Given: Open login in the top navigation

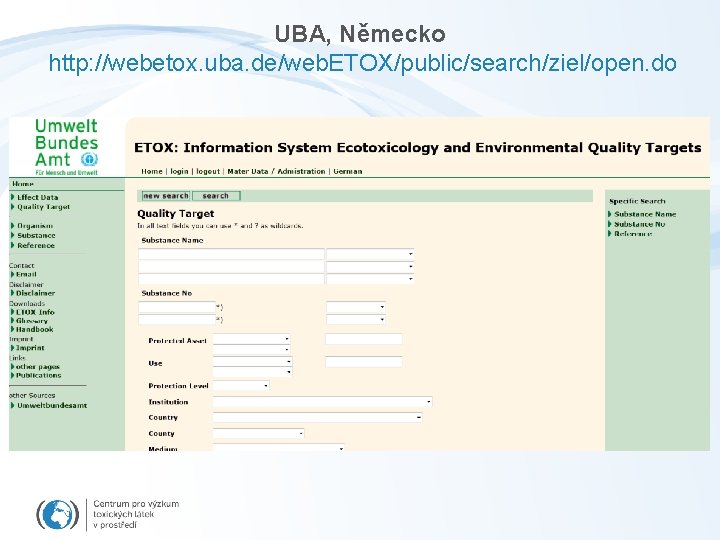Looking at the screenshot, I should tap(179, 171).
